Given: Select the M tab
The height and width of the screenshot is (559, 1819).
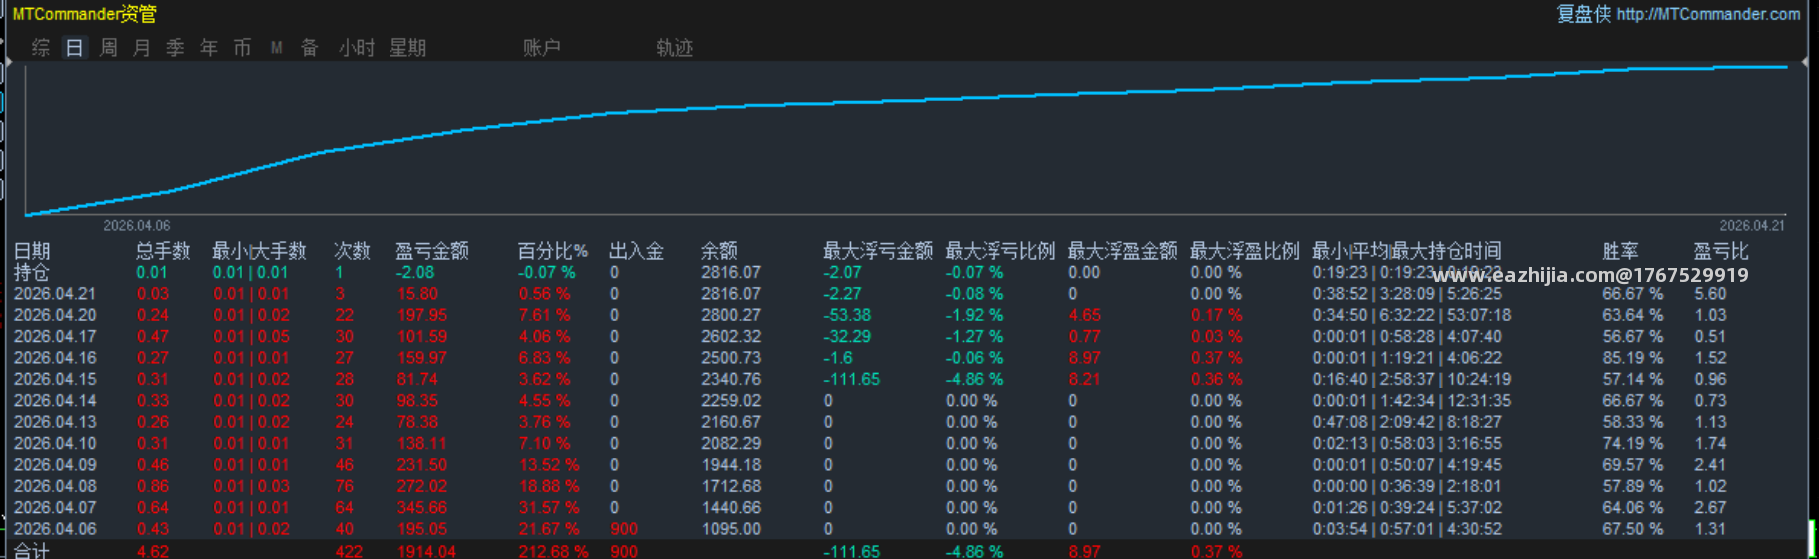Looking at the screenshot, I should [276, 47].
